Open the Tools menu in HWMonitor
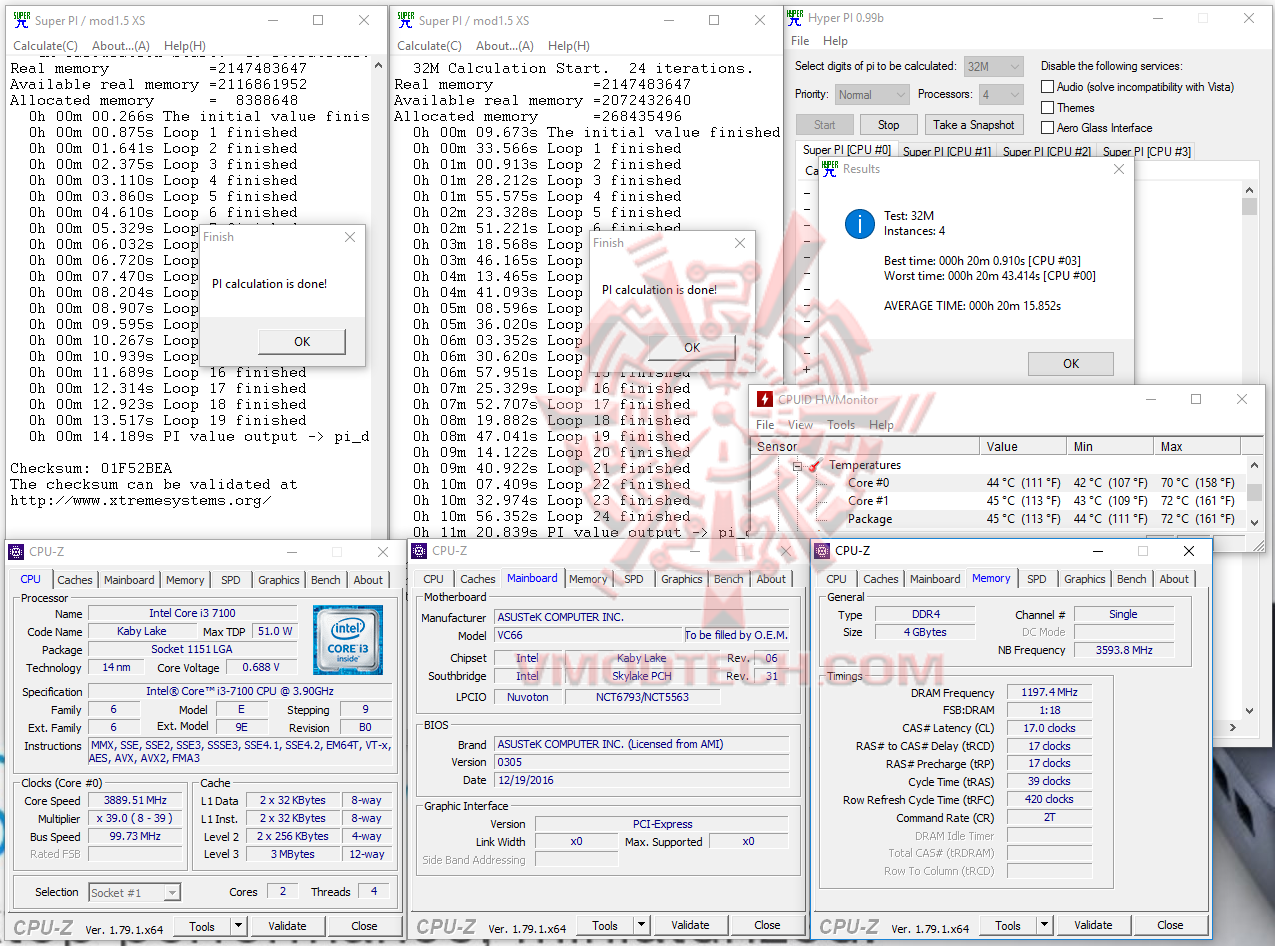1275x946 pixels. pos(841,424)
